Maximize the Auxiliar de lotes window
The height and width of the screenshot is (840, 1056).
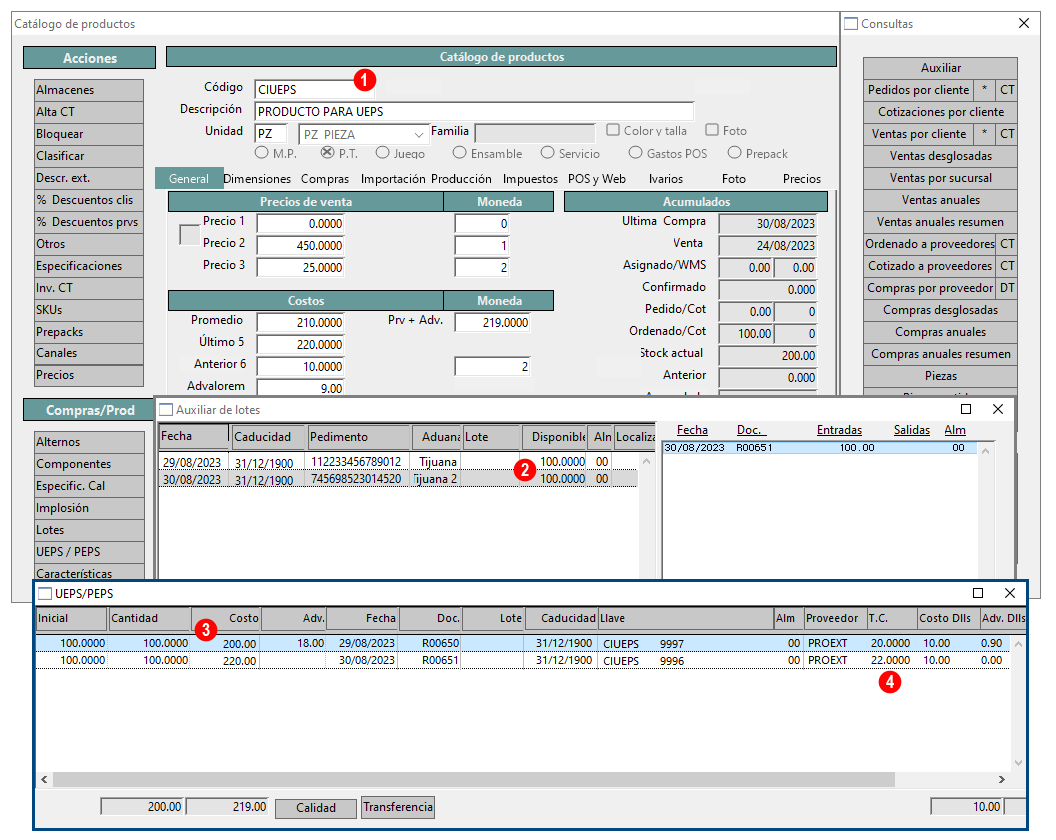pos(966,409)
